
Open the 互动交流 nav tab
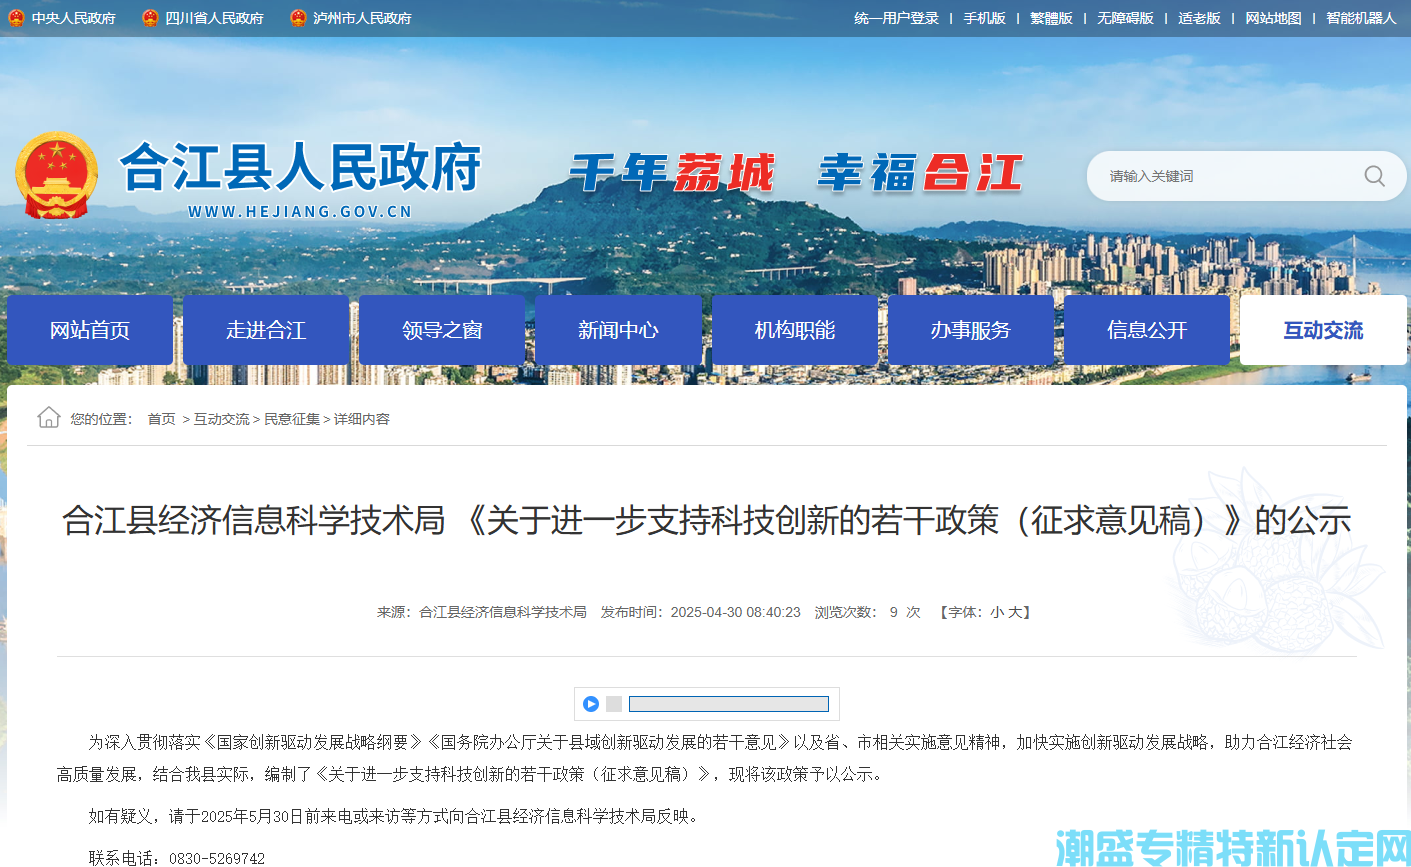point(1323,330)
